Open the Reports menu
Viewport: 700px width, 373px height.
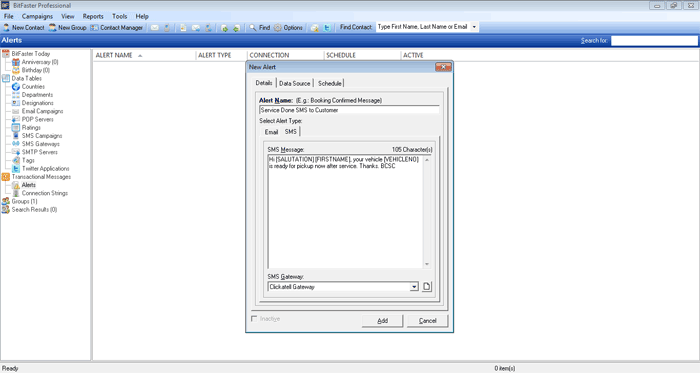coord(93,16)
